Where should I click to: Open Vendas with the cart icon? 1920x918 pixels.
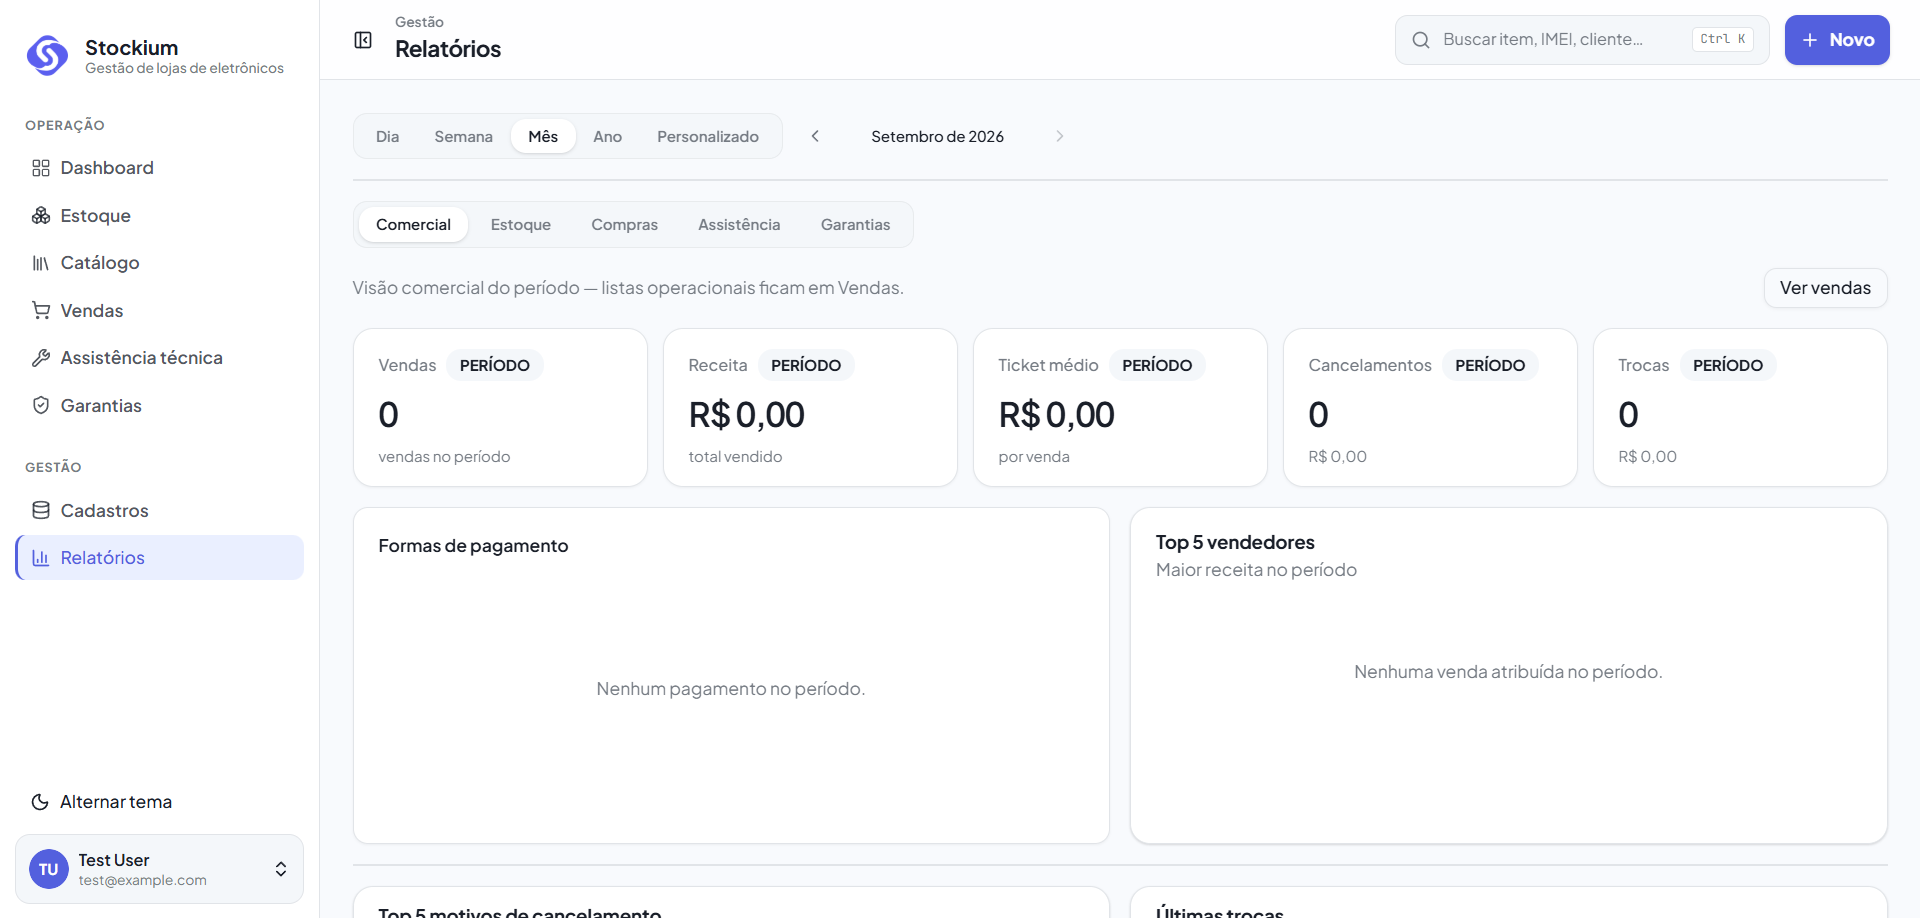pyautogui.click(x=160, y=311)
